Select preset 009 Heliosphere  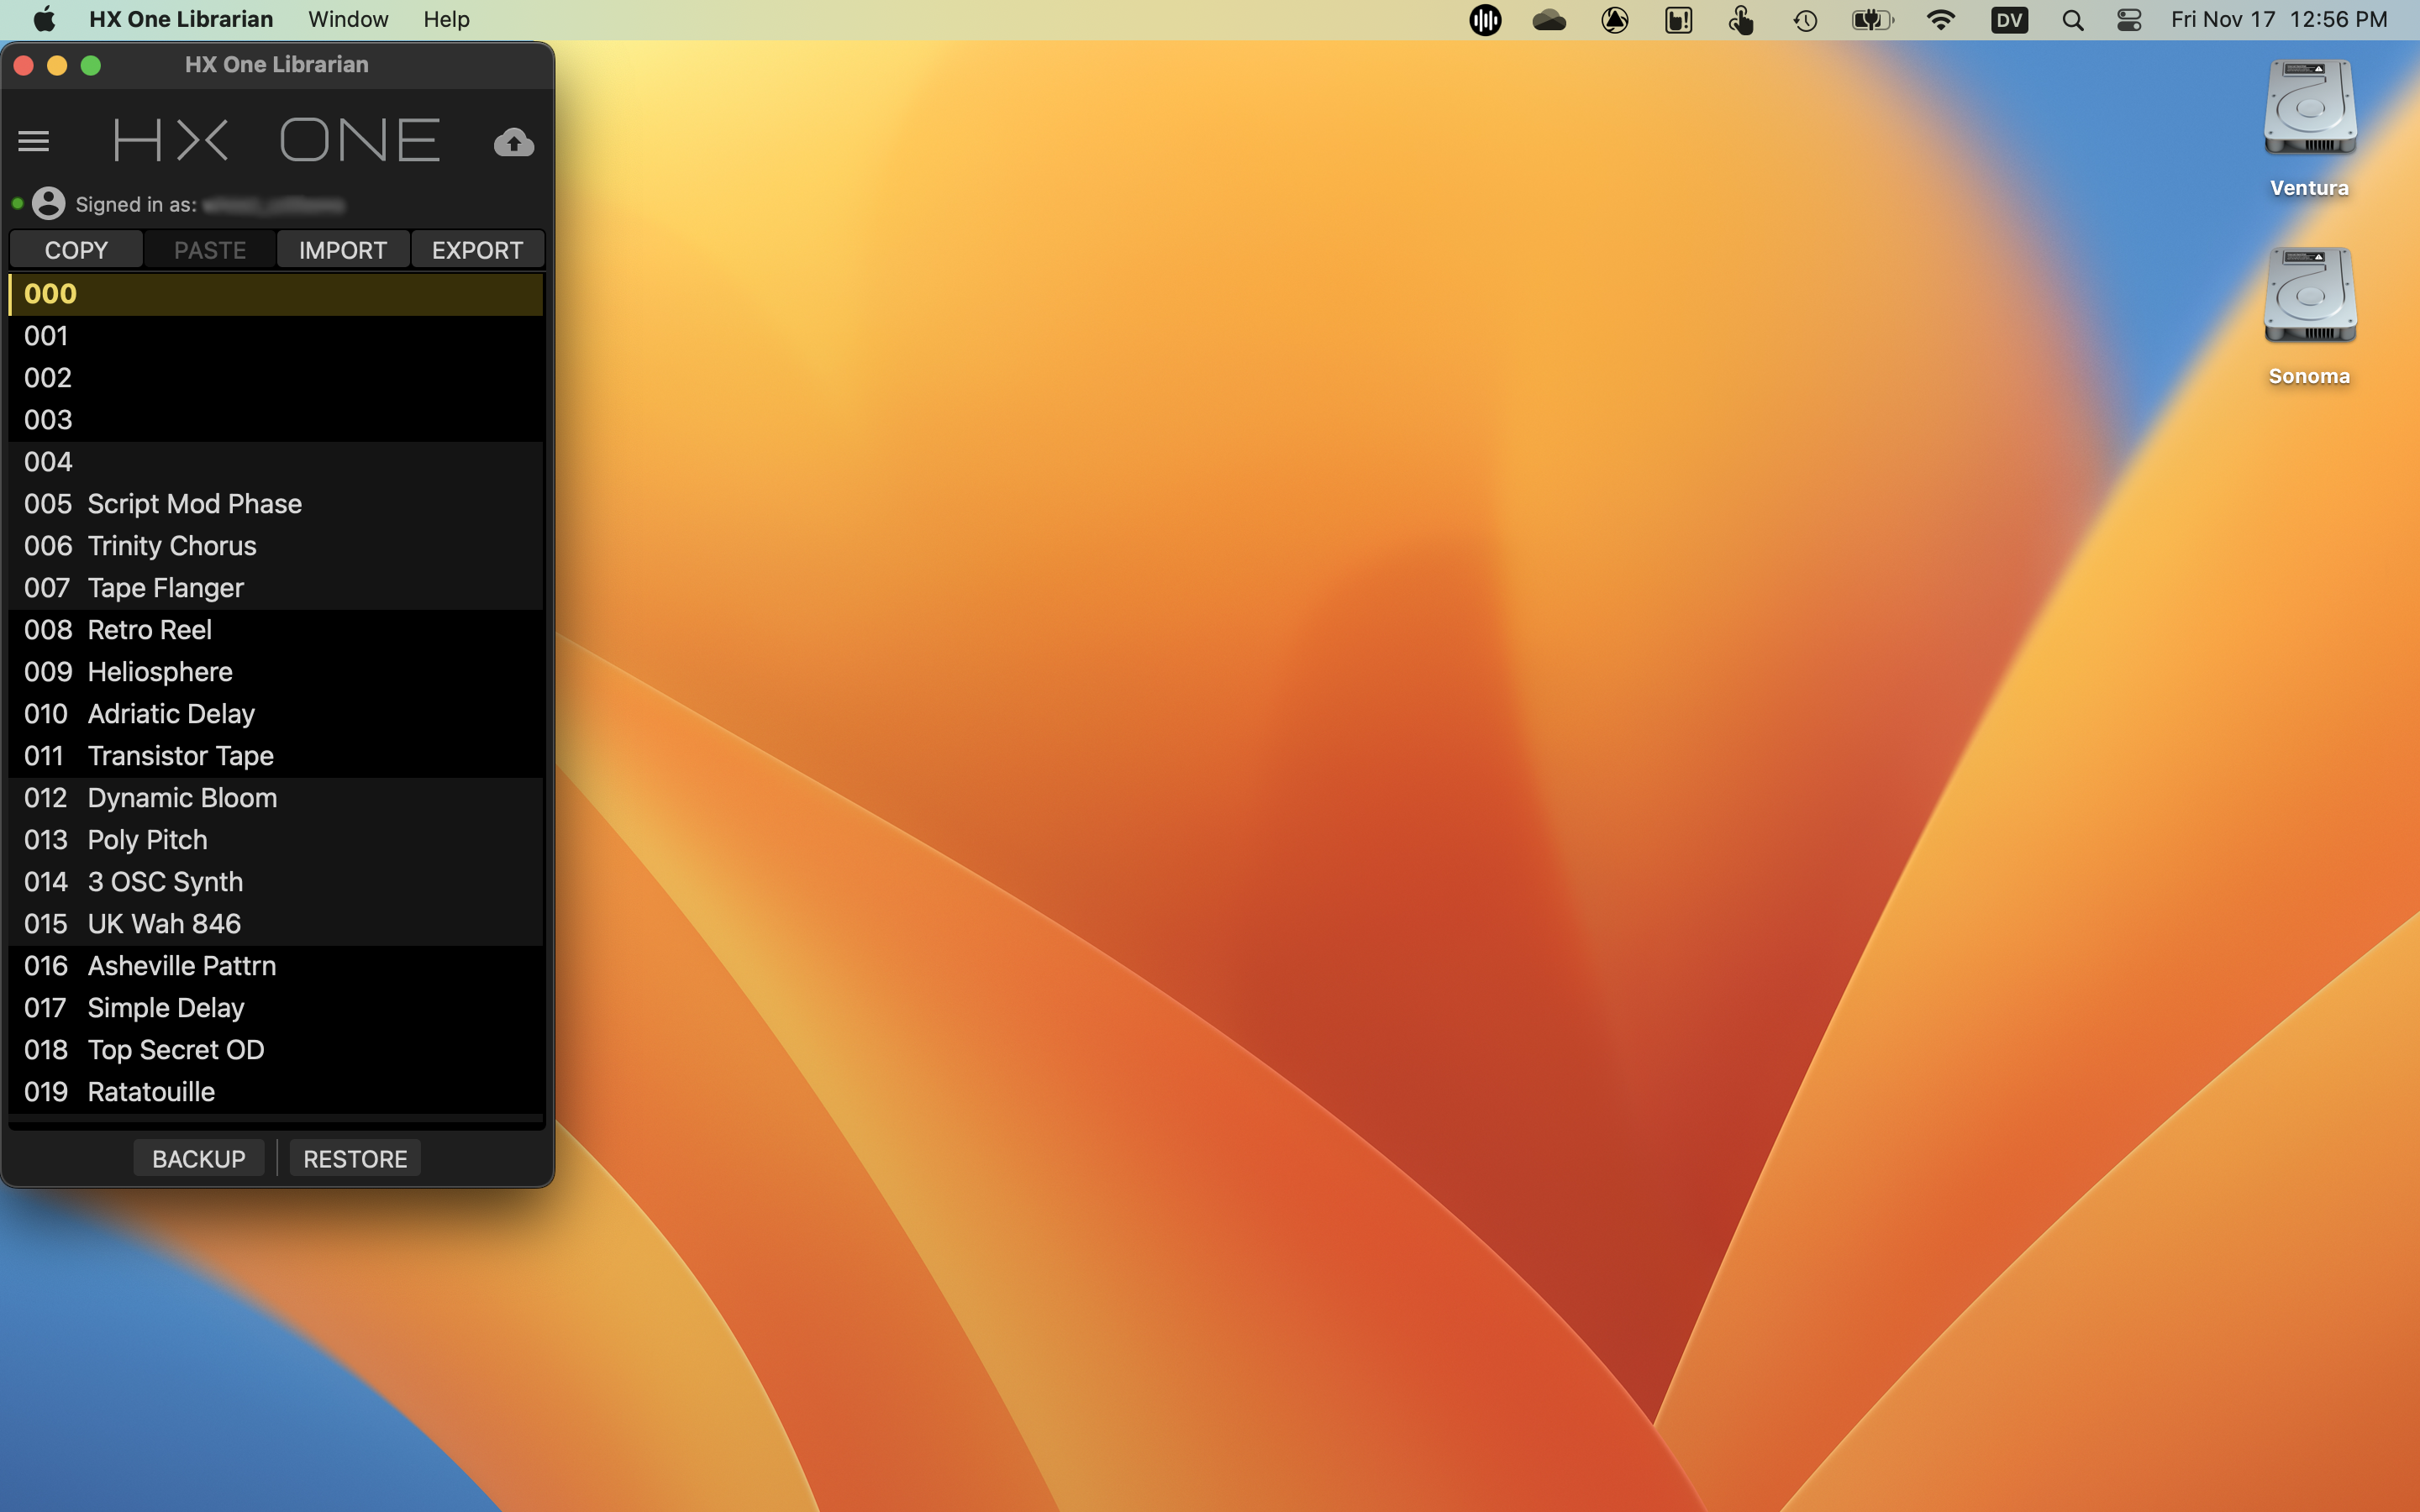(x=276, y=672)
